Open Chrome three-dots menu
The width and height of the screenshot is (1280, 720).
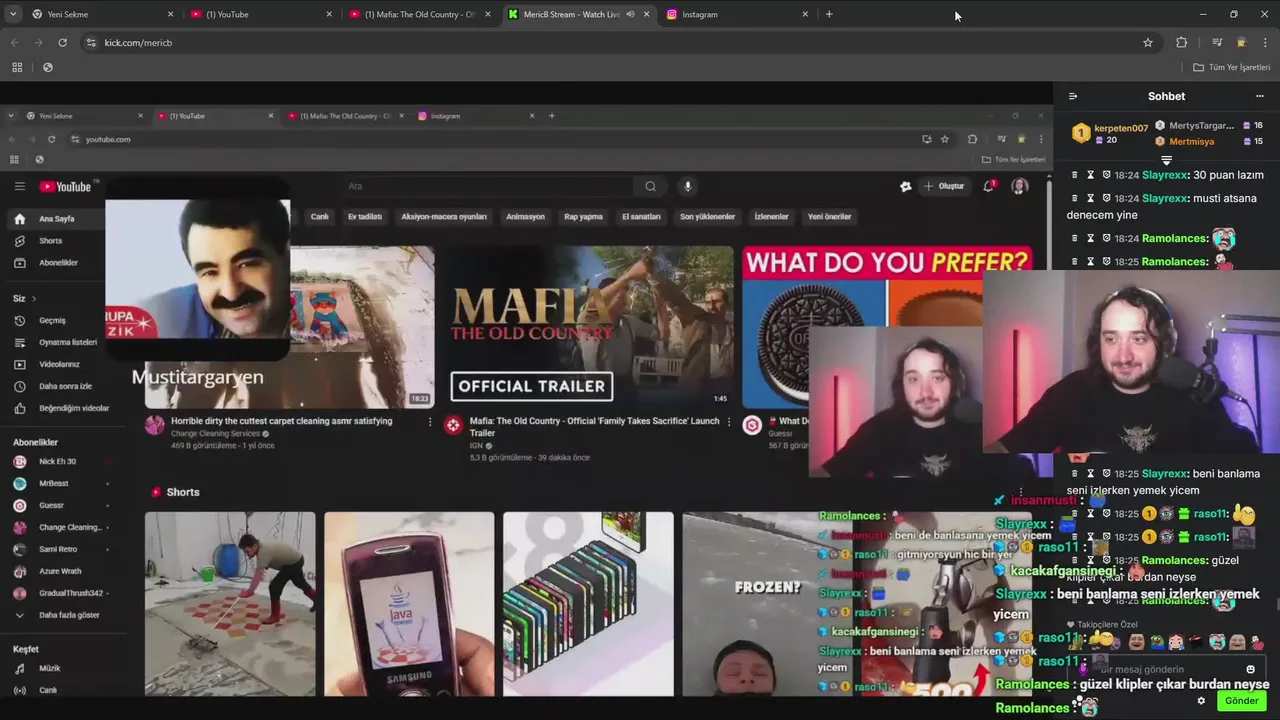(1266, 42)
